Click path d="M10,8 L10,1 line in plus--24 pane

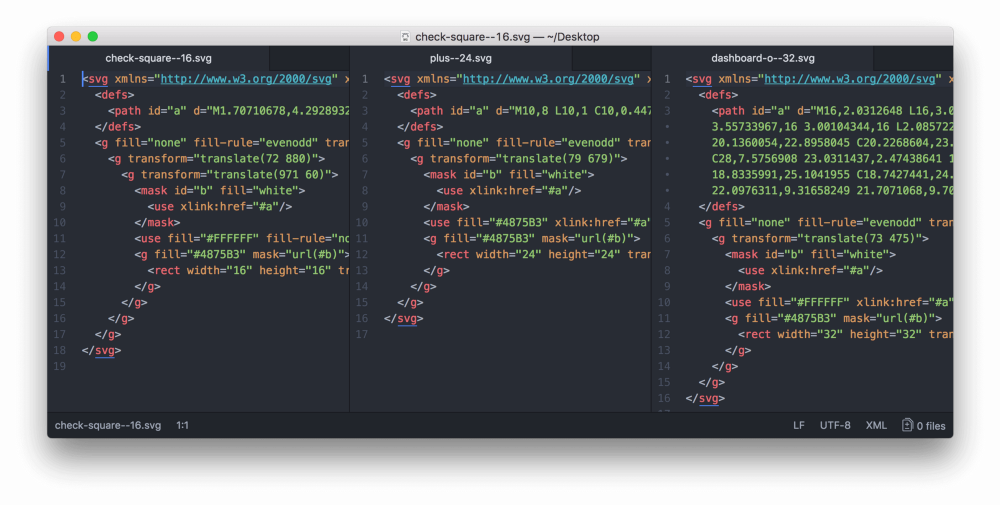[x=531, y=111]
